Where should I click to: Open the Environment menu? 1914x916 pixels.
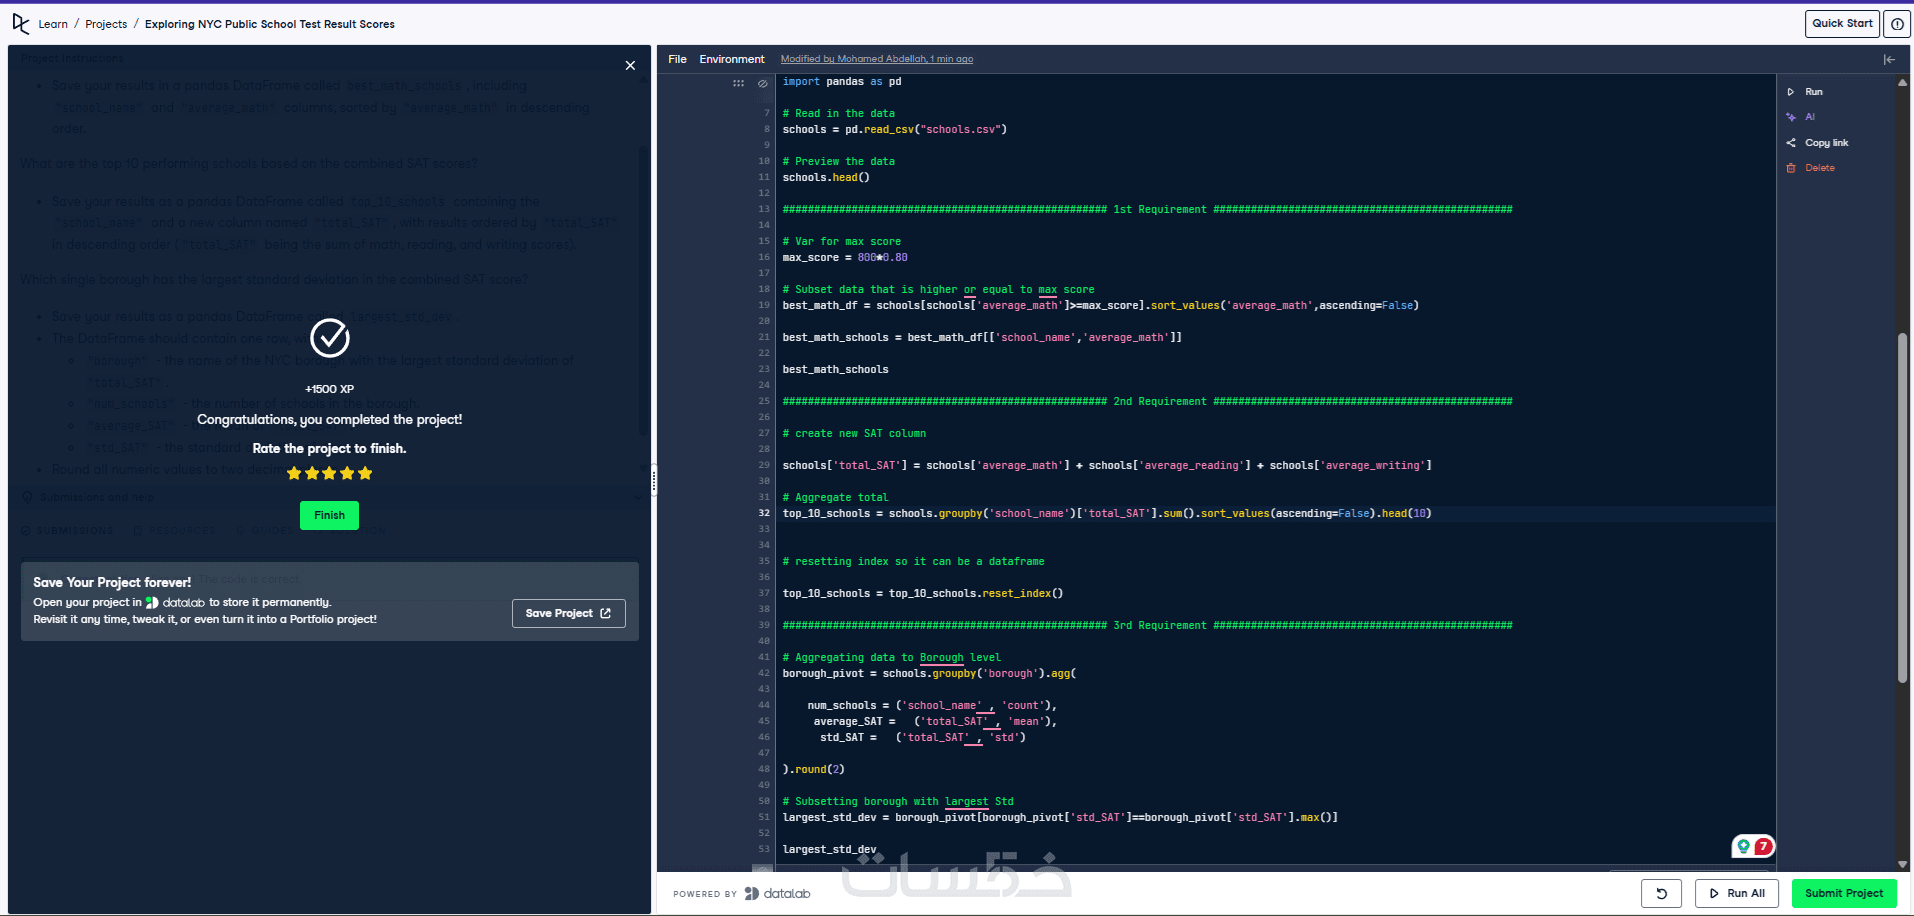732,59
